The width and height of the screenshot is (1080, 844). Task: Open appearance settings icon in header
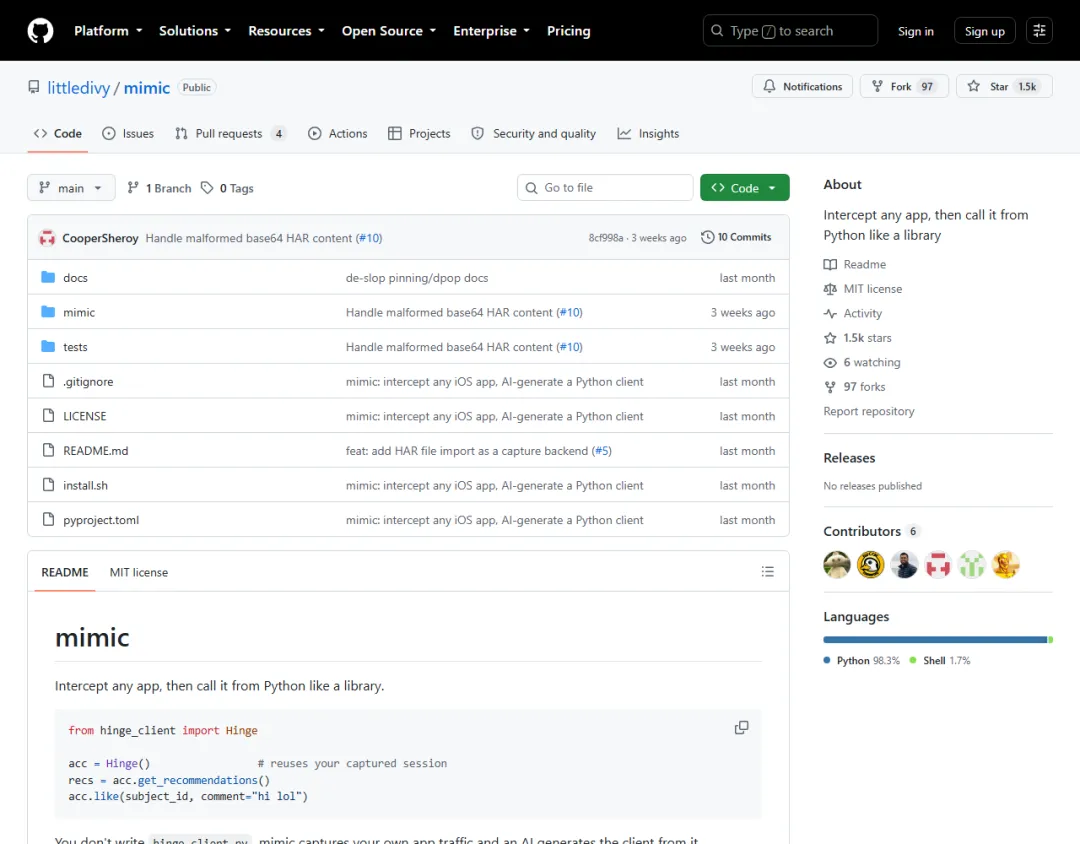pos(1039,31)
